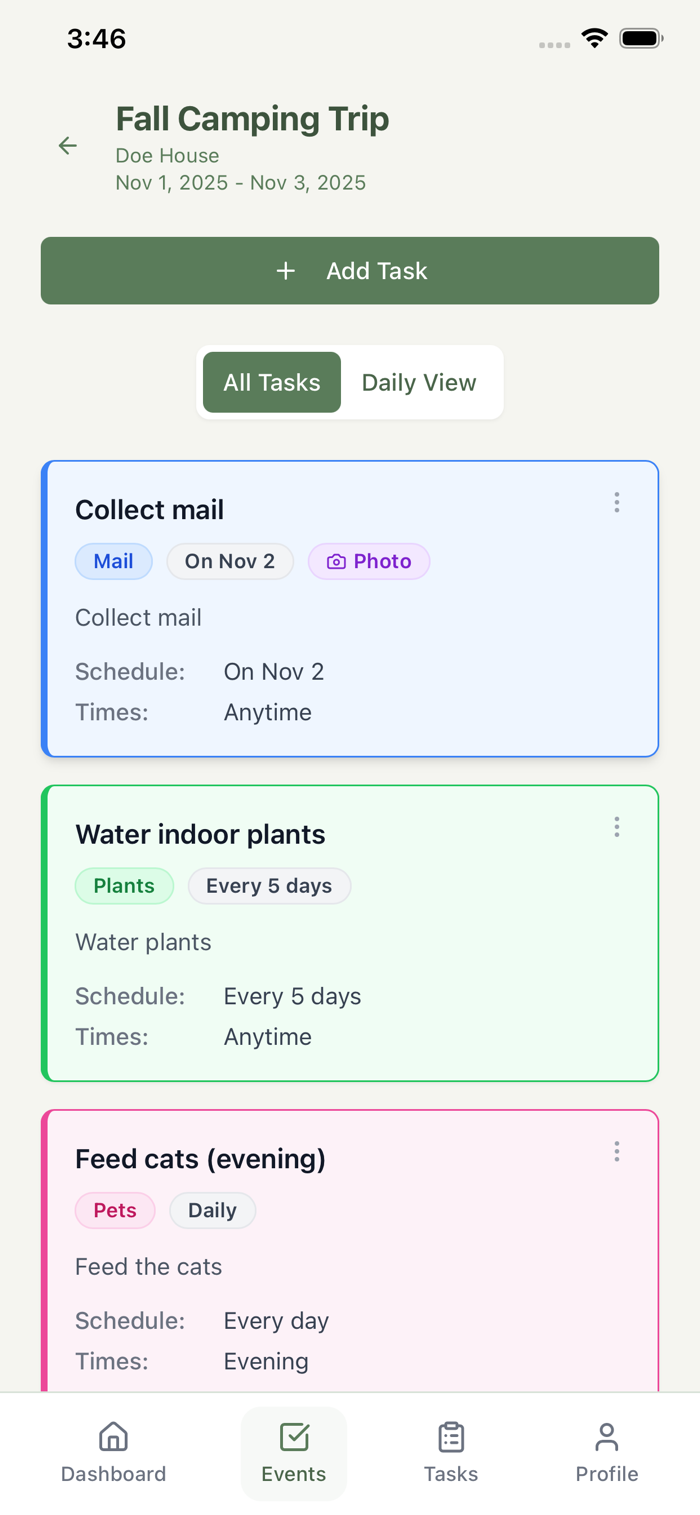Viewport: 700px width, 1515px height.
Task: Click the Every 5 days badge
Action: pyautogui.click(x=269, y=886)
